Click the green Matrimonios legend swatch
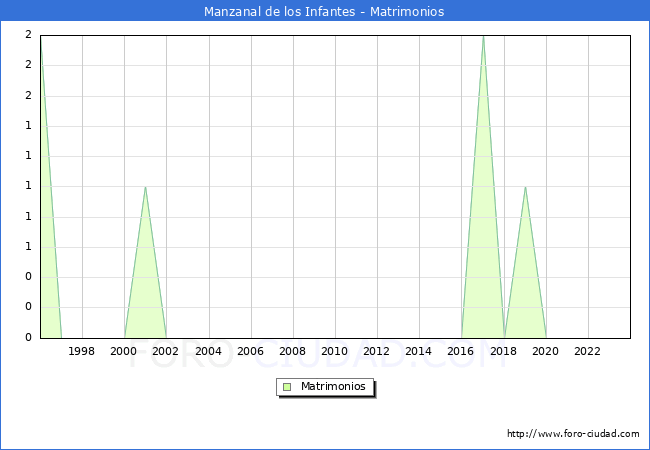The width and height of the screenshot is (650, 450). 287,387
